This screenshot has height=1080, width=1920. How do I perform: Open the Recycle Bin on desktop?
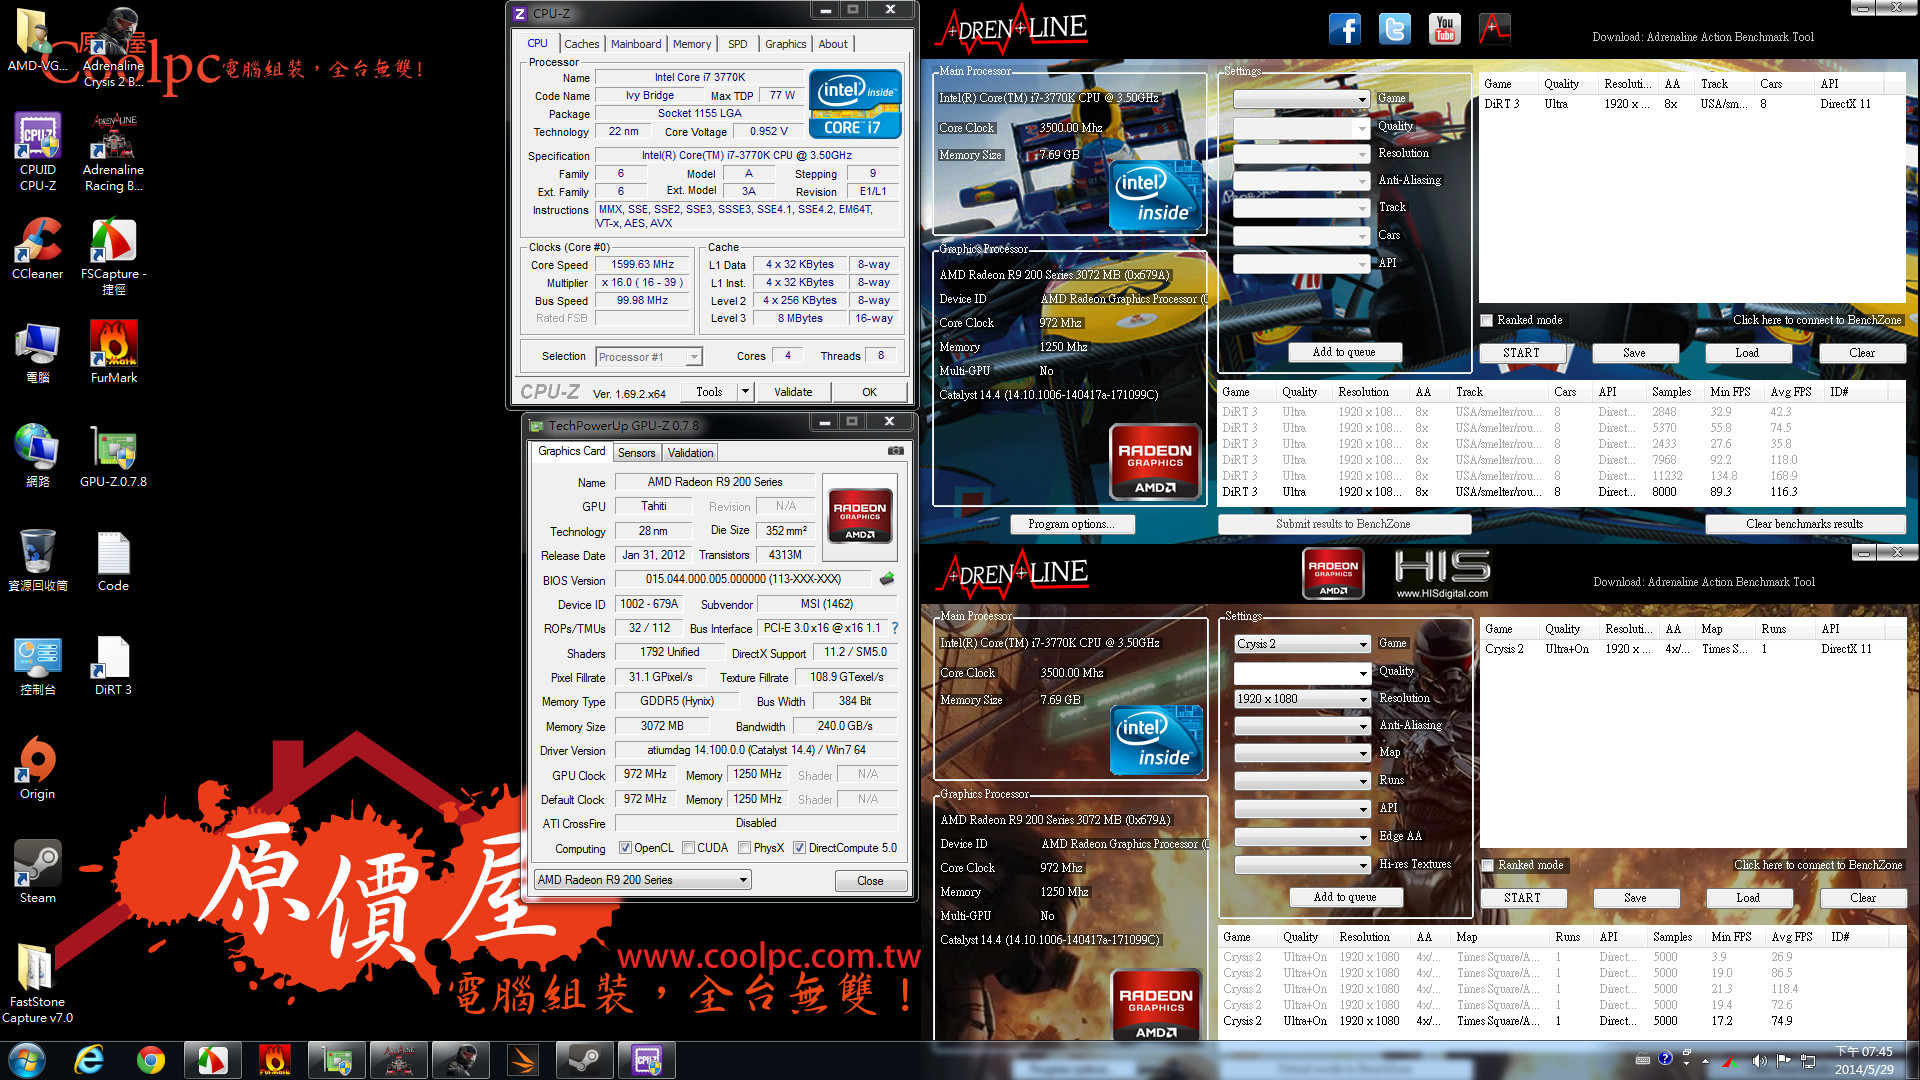point(38,561)
